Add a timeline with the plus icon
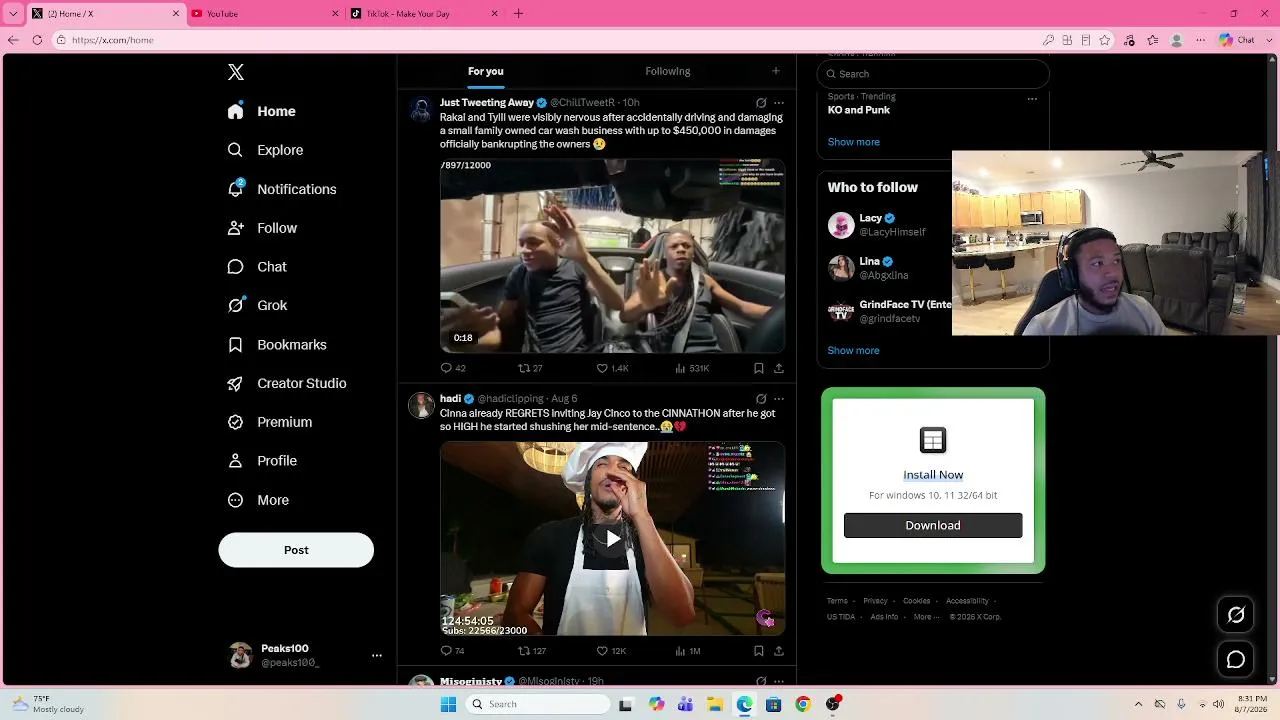 tap(775, 71)
